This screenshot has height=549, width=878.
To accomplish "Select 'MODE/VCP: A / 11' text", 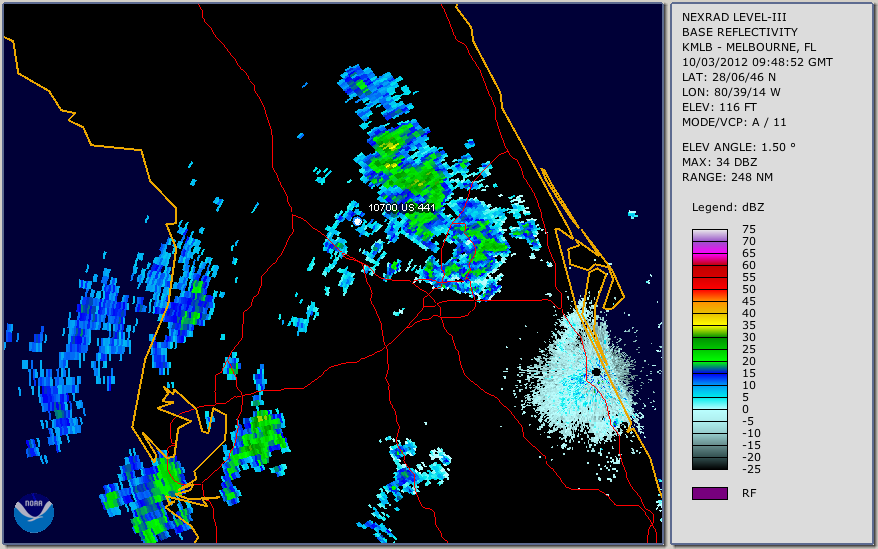I will click(734, 122).
